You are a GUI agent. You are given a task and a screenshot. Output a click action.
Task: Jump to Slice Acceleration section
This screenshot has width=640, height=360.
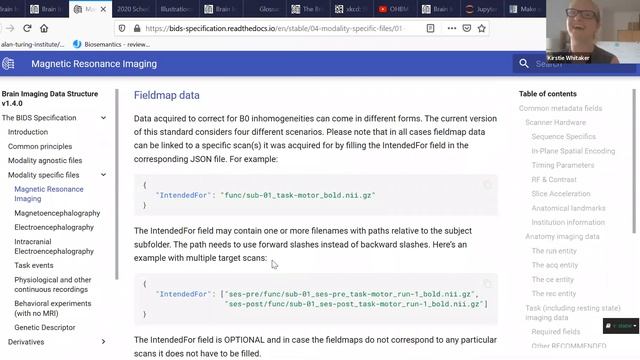561,194
